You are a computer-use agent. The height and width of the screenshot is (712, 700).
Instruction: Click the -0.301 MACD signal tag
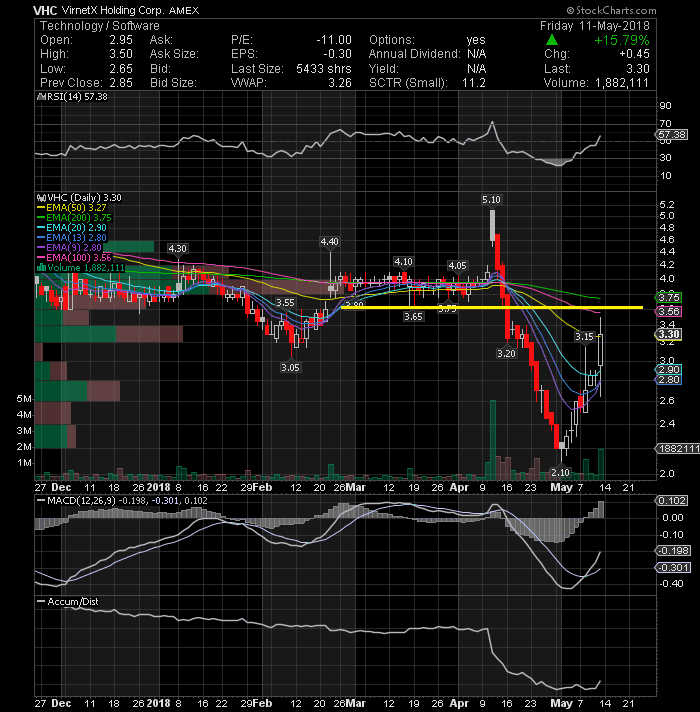point(673,568)
